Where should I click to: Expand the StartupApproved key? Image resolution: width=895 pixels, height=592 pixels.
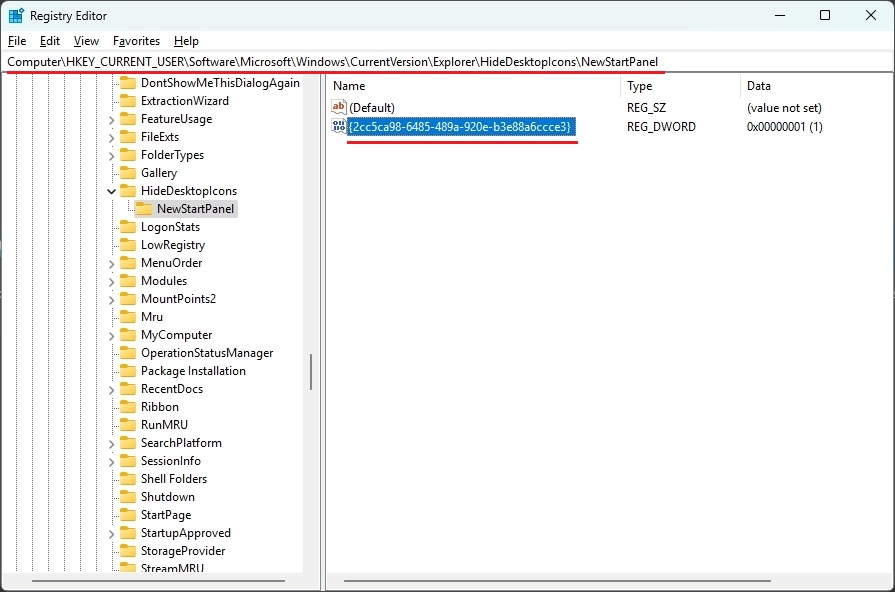coord(111,534)
